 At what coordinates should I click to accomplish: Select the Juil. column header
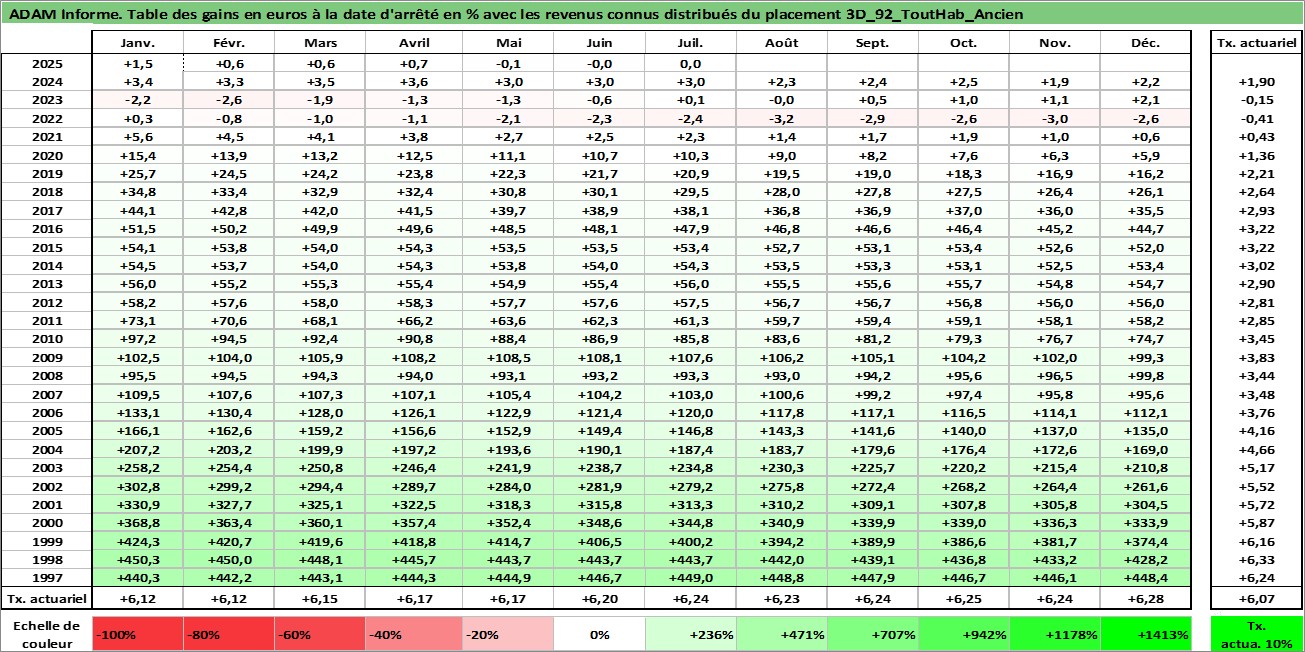690,43
